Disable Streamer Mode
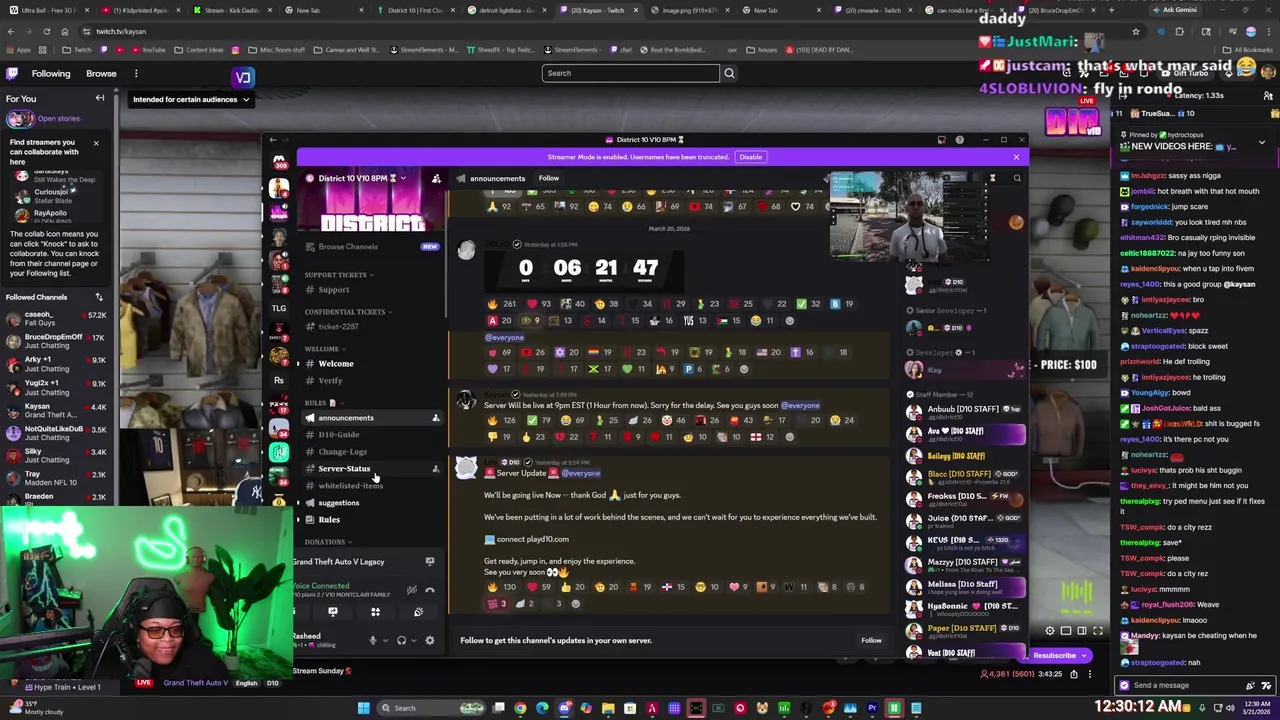Image resolution: width=1280 pixels, height=720 pixels. coord(750,157)
